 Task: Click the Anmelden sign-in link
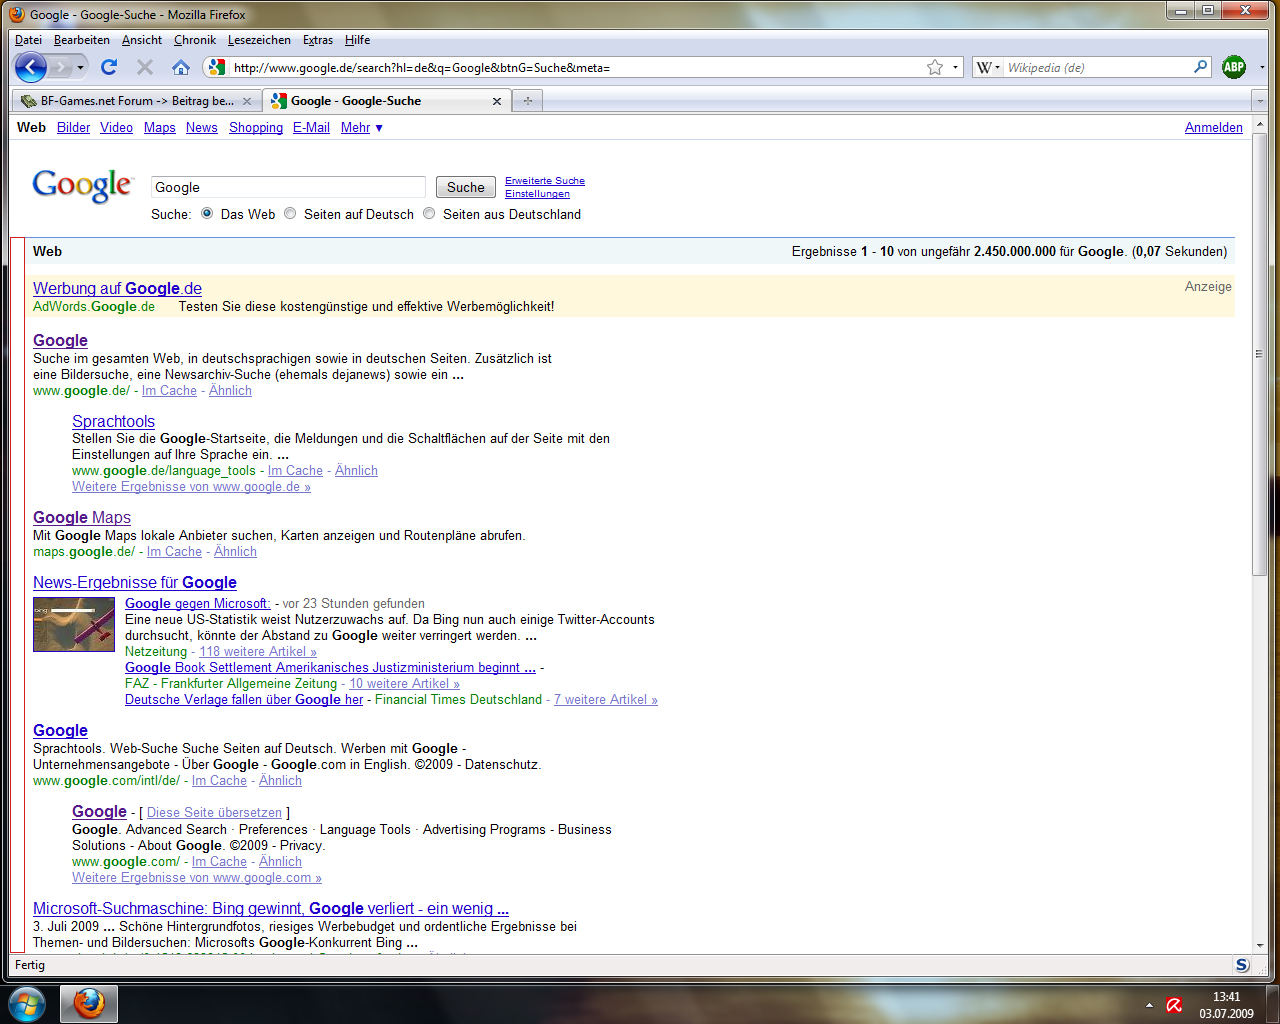pyautogui.click(x=1213, y=128)
